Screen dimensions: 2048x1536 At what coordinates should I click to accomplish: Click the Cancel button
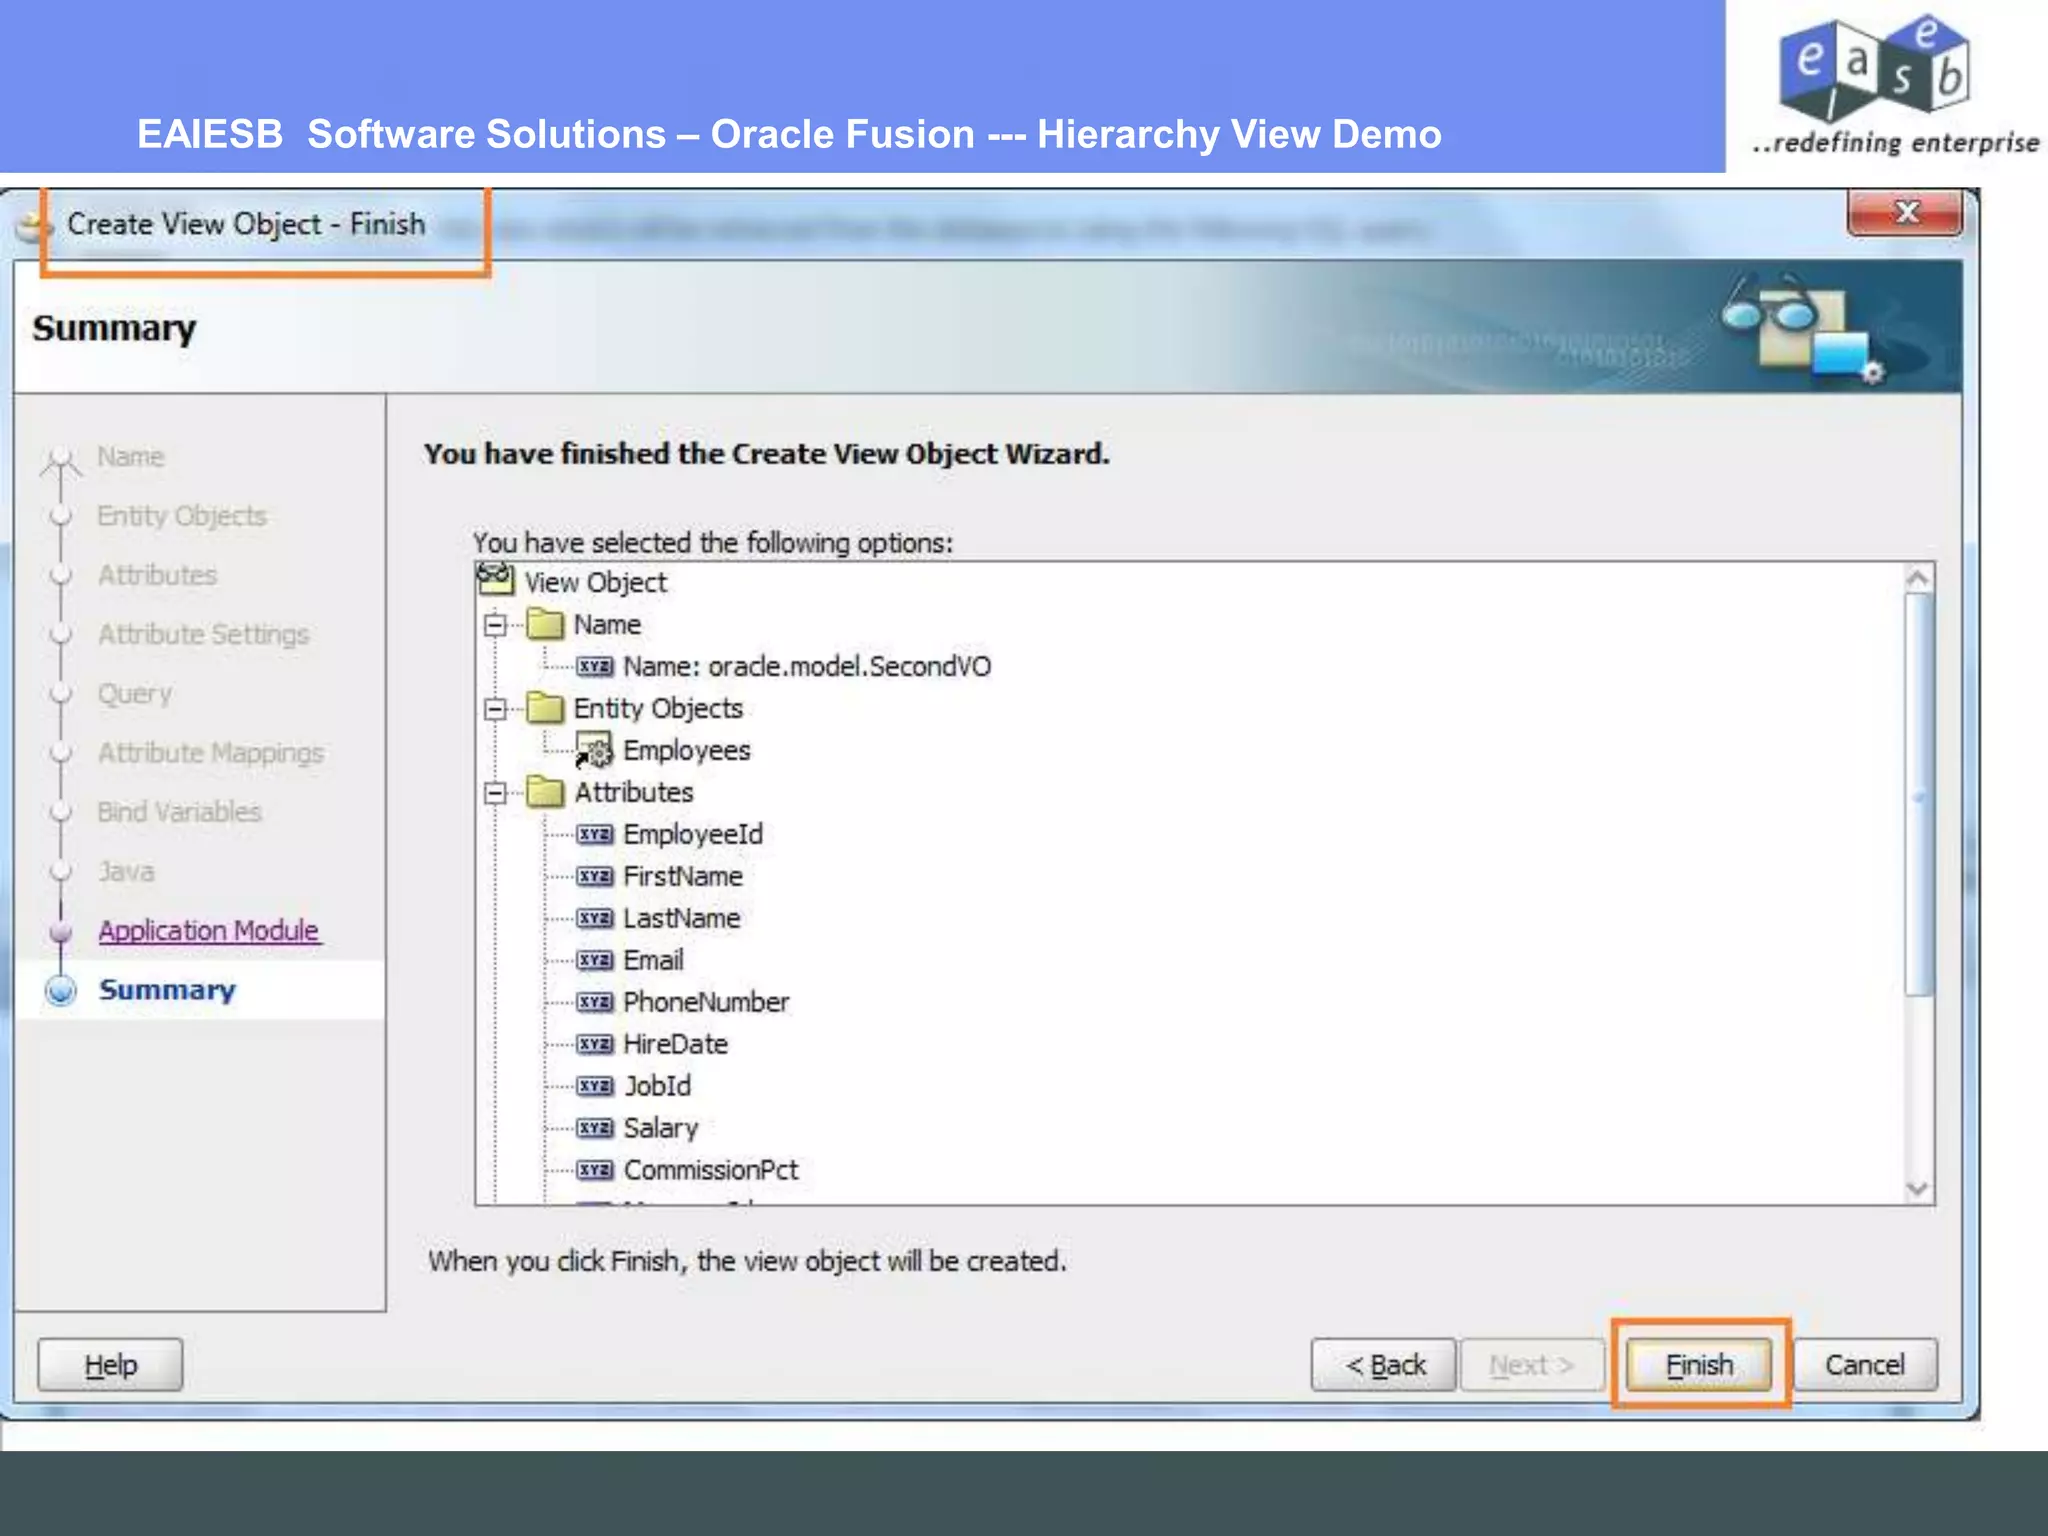(x=1865, y=1365)
